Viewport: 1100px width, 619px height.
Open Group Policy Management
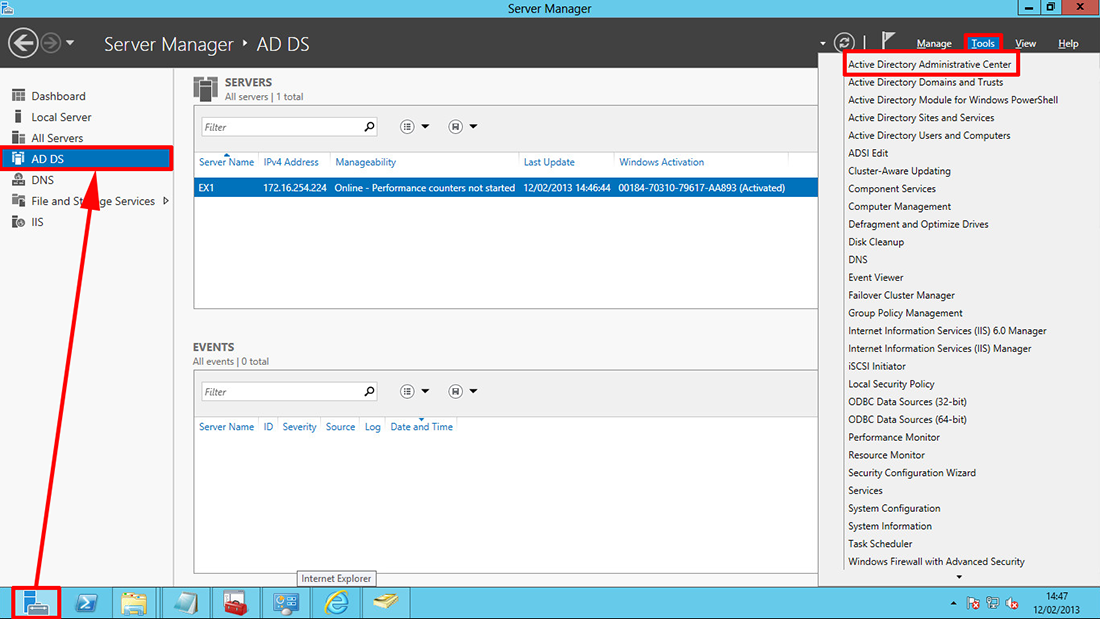click(905, 313)
